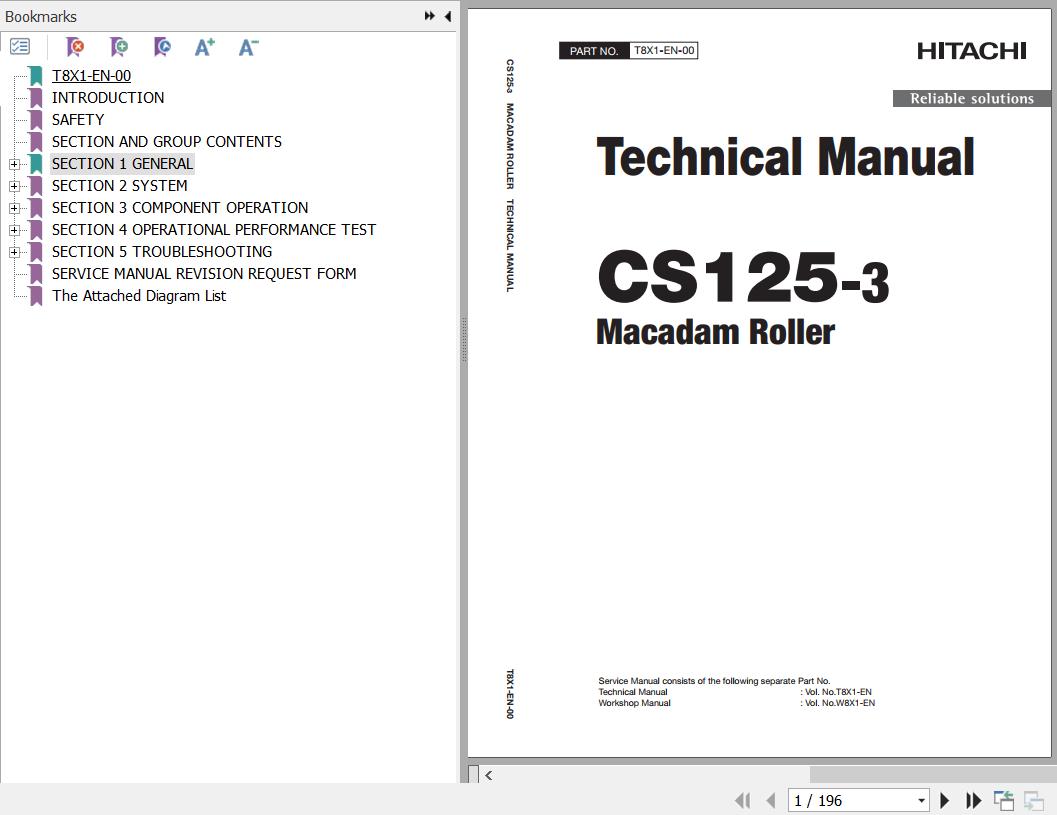Go to the next page

click(x=944, y=800)
